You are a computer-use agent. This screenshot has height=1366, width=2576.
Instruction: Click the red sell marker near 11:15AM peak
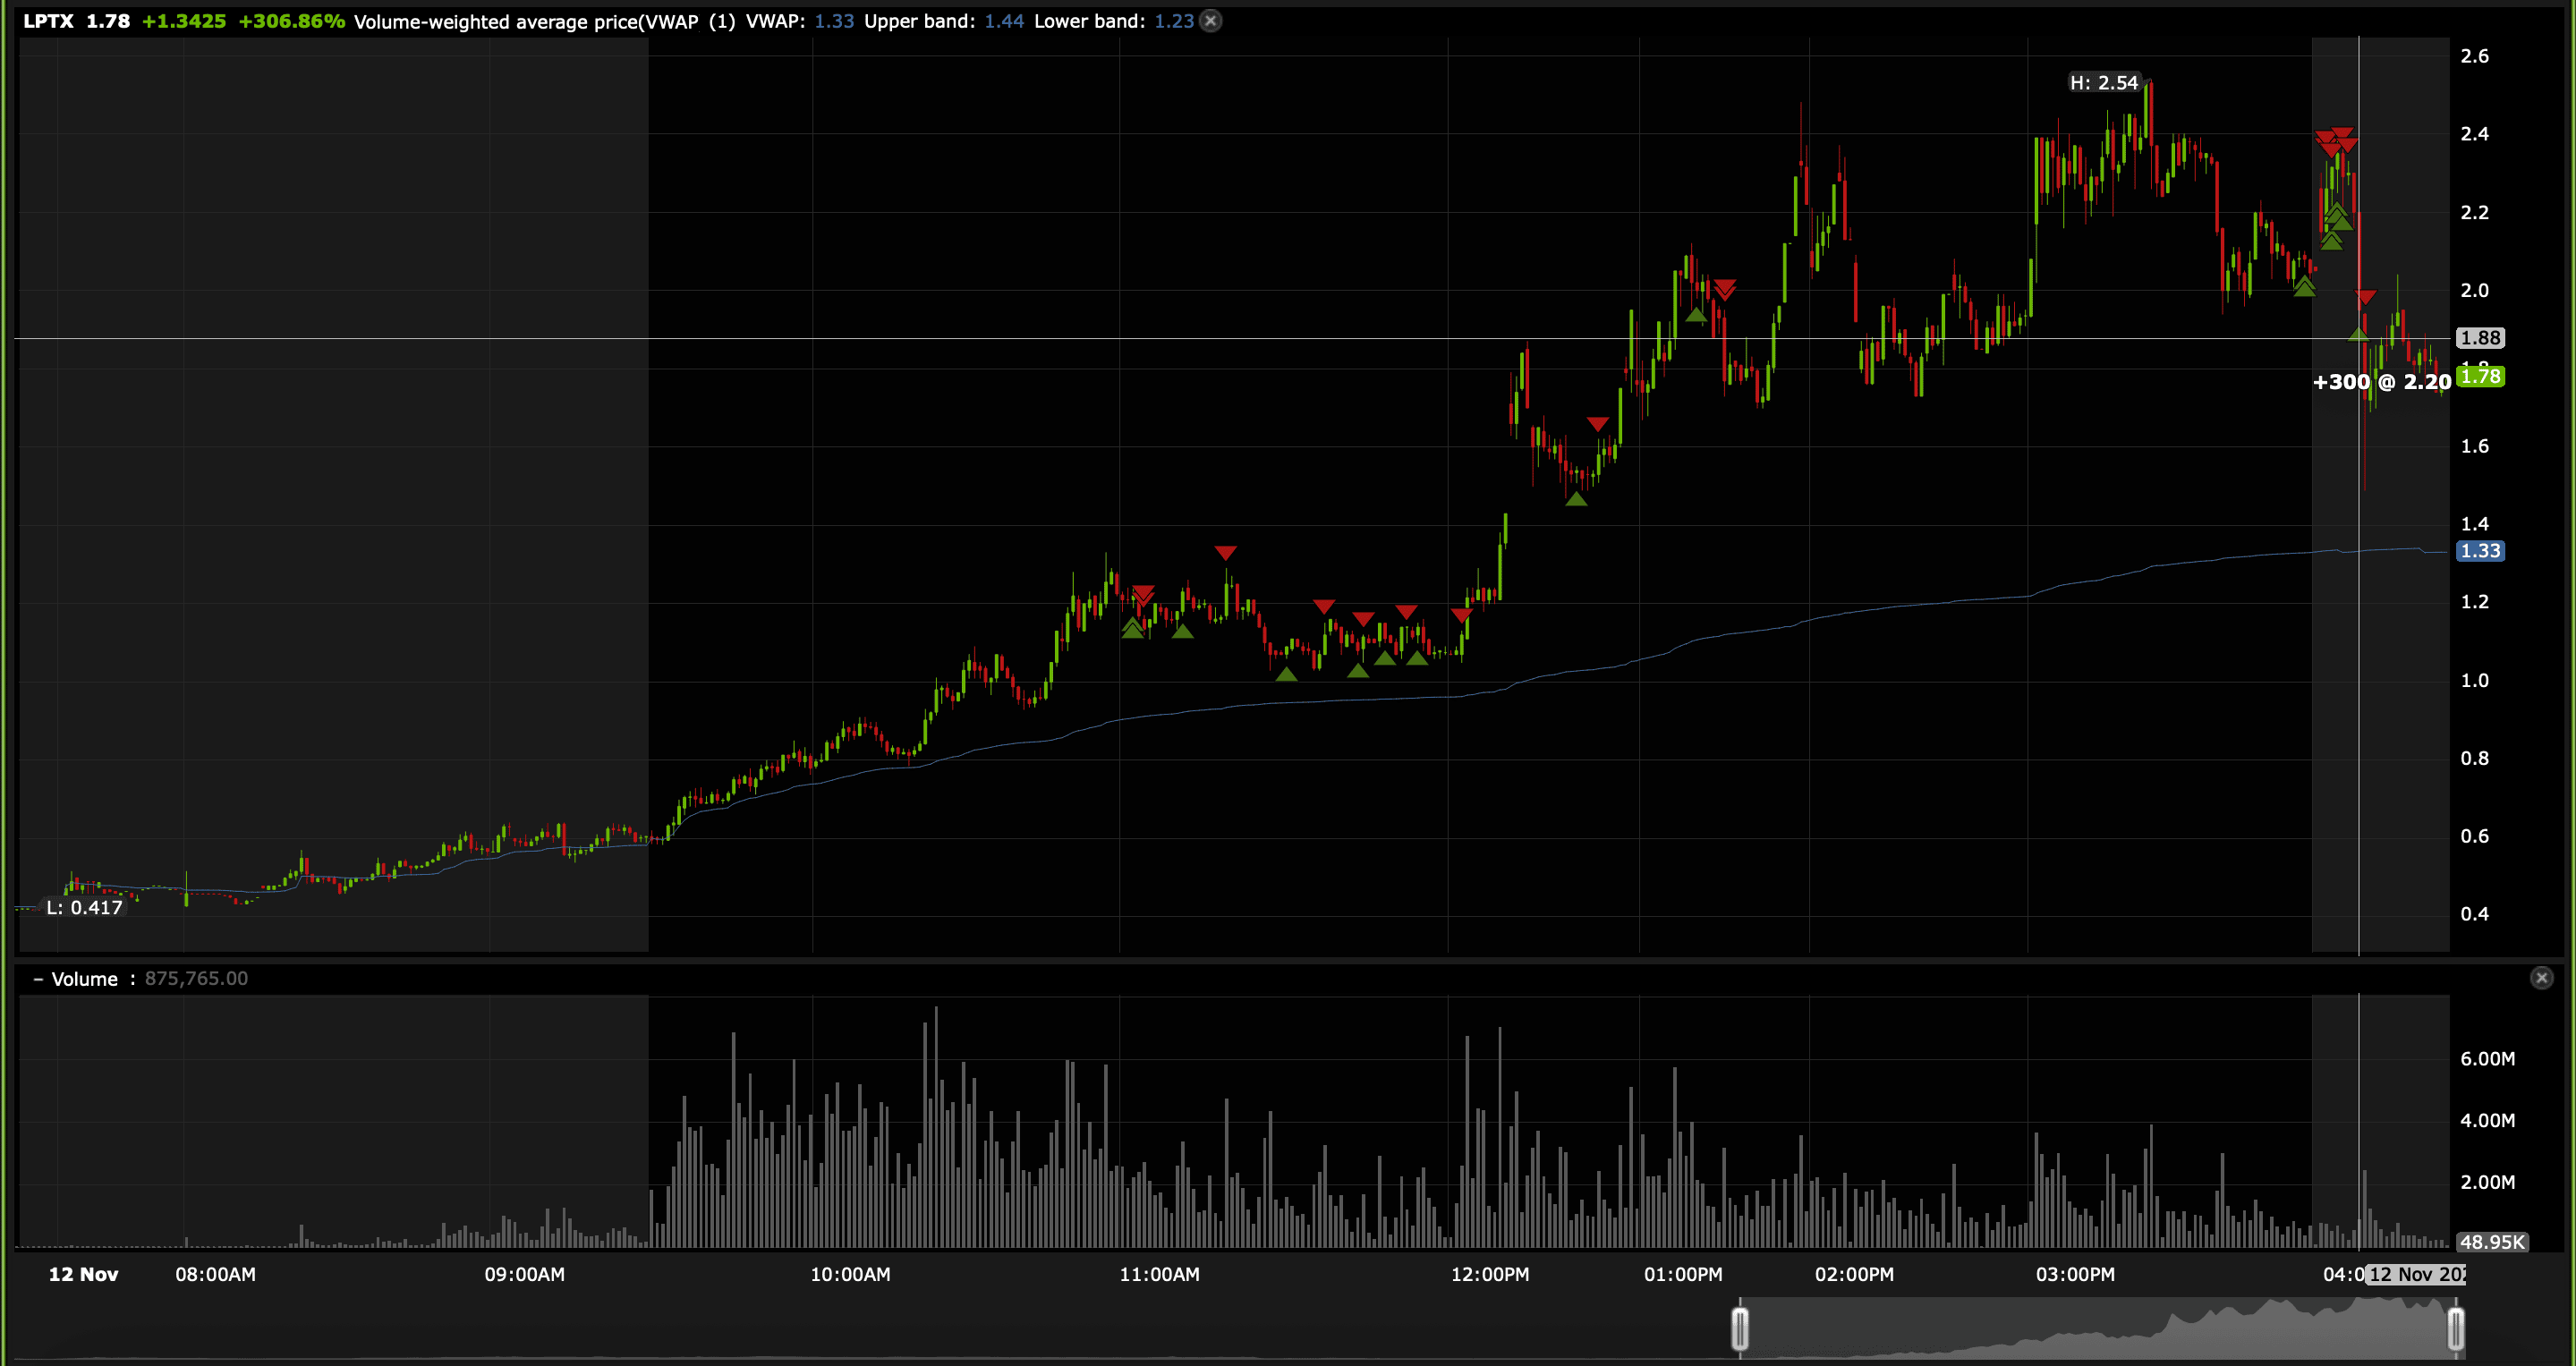click(x=1225, y=553)
